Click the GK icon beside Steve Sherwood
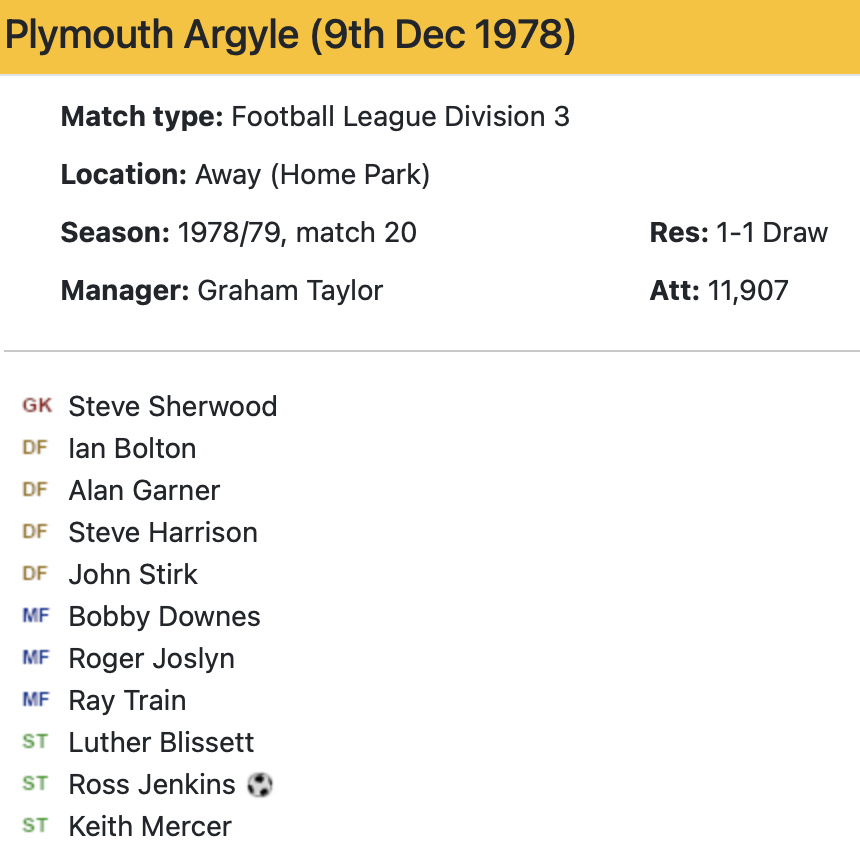Viewport: 860px width, 860px height. tap(36, 406)
